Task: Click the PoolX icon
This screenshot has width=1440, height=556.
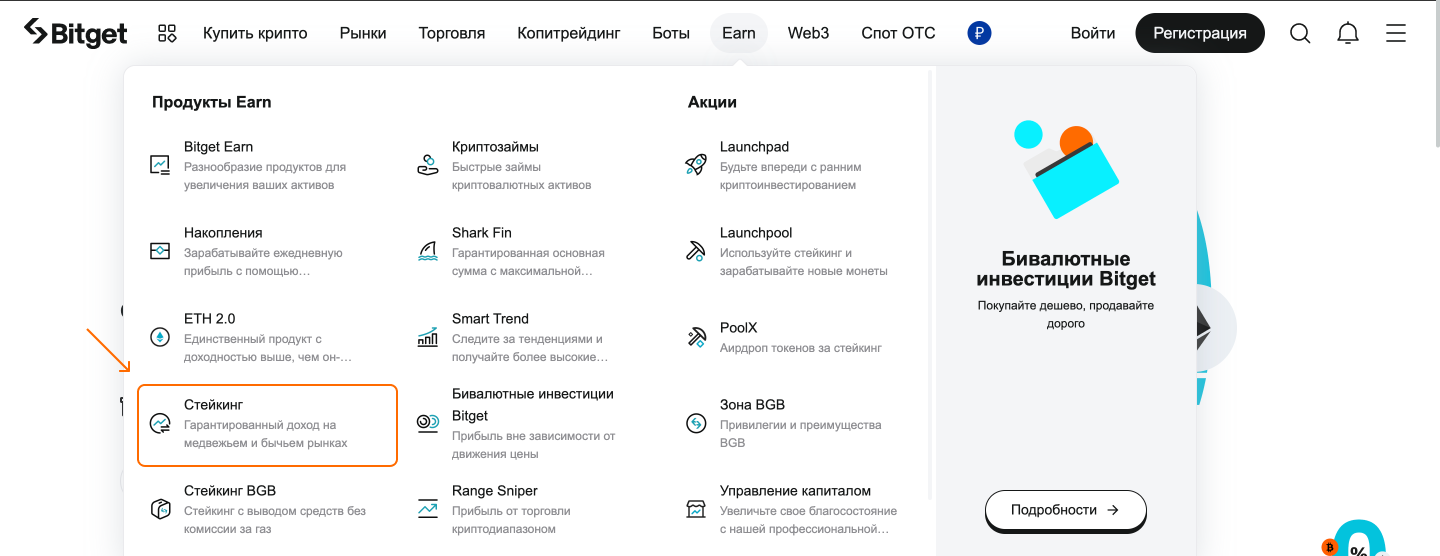Action: (696, 337)
